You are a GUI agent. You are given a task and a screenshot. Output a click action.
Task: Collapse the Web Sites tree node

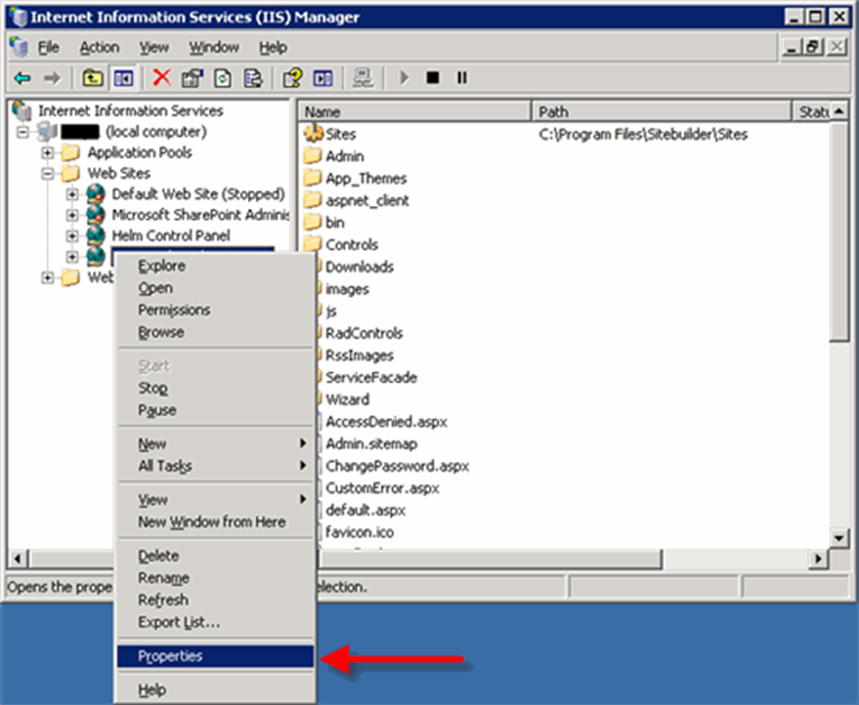[x=48, y=174]
